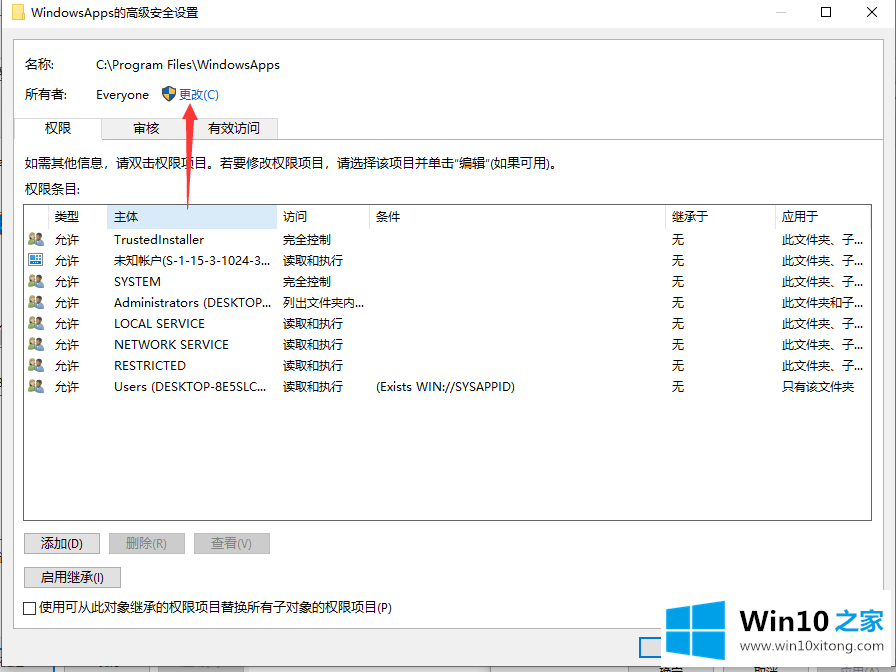Click the (Exists WIN://SYSAPPID) condition cell
This screenshot has width=896, height=672.
point(445,387)
